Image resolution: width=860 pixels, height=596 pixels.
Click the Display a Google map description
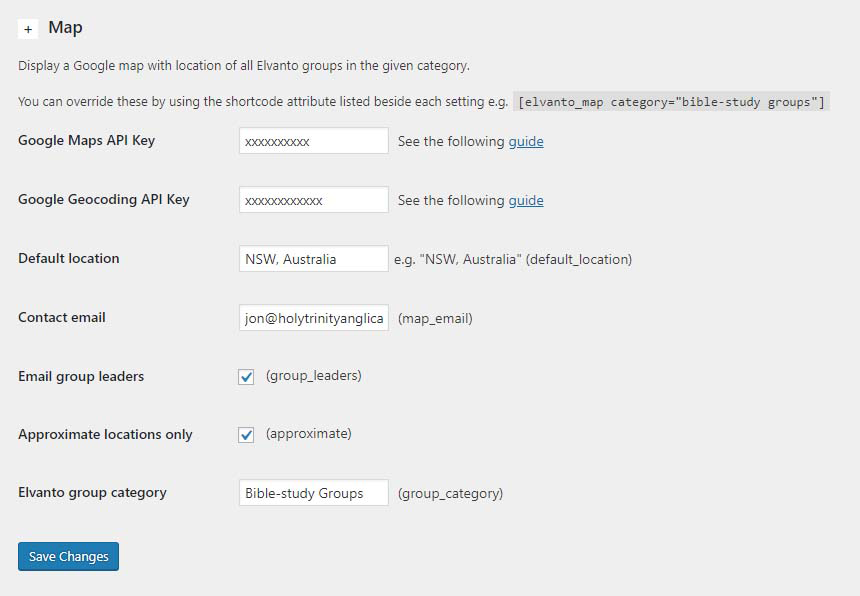[x=244, y=66]
